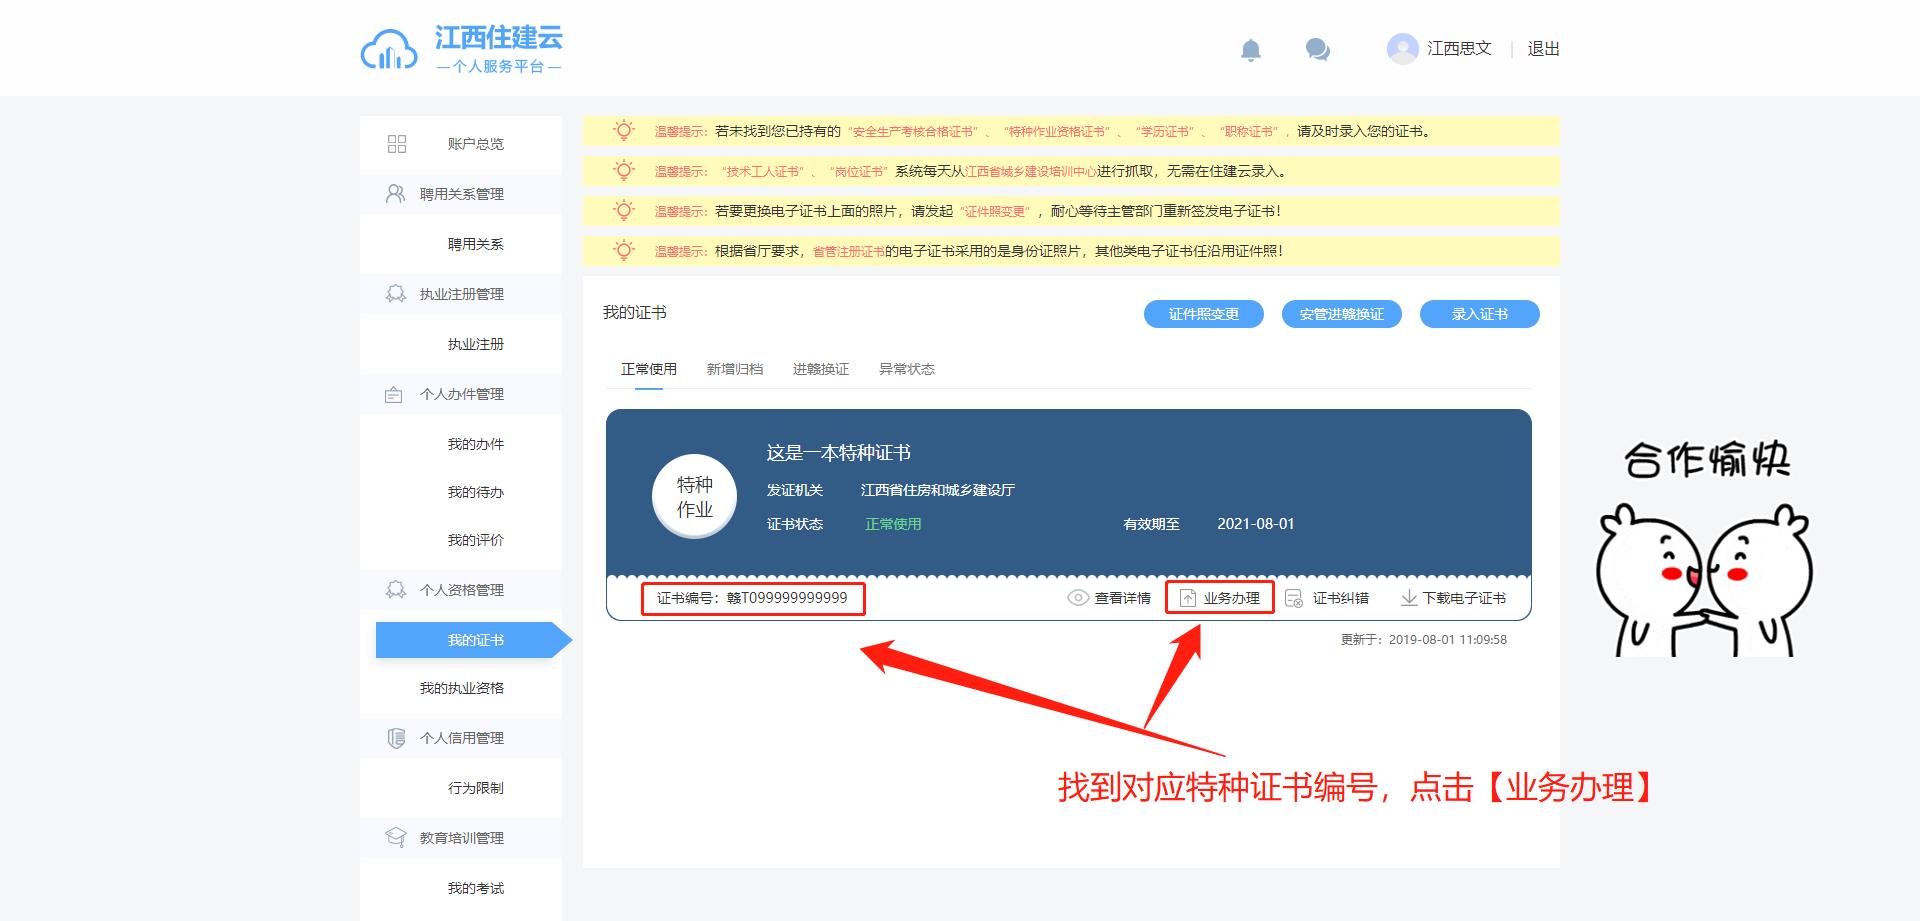Click the 江西住建云 cloud logo
This screenshot has width=1920, height=921.
(388, 50)
